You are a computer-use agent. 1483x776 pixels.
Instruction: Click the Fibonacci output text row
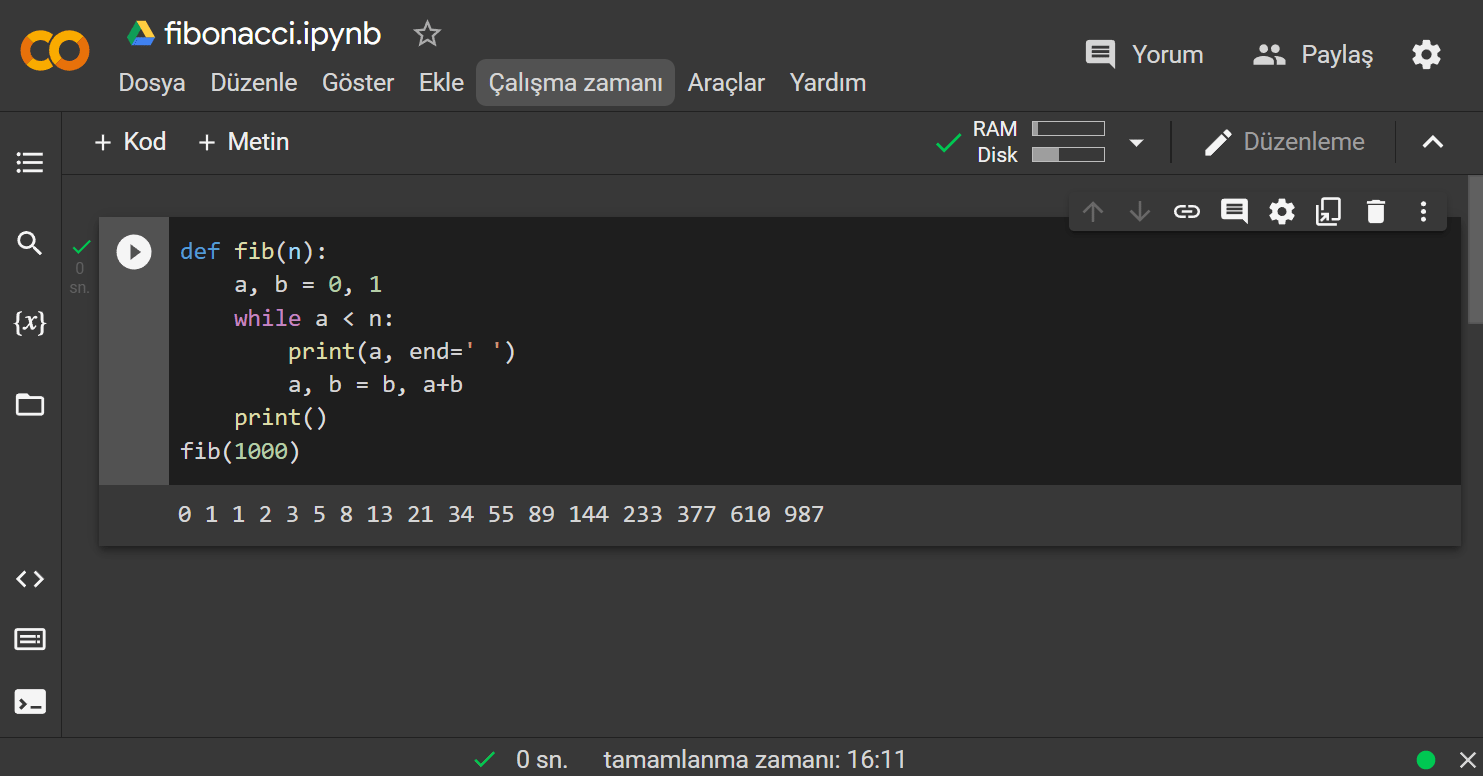(x=501, y=514)
